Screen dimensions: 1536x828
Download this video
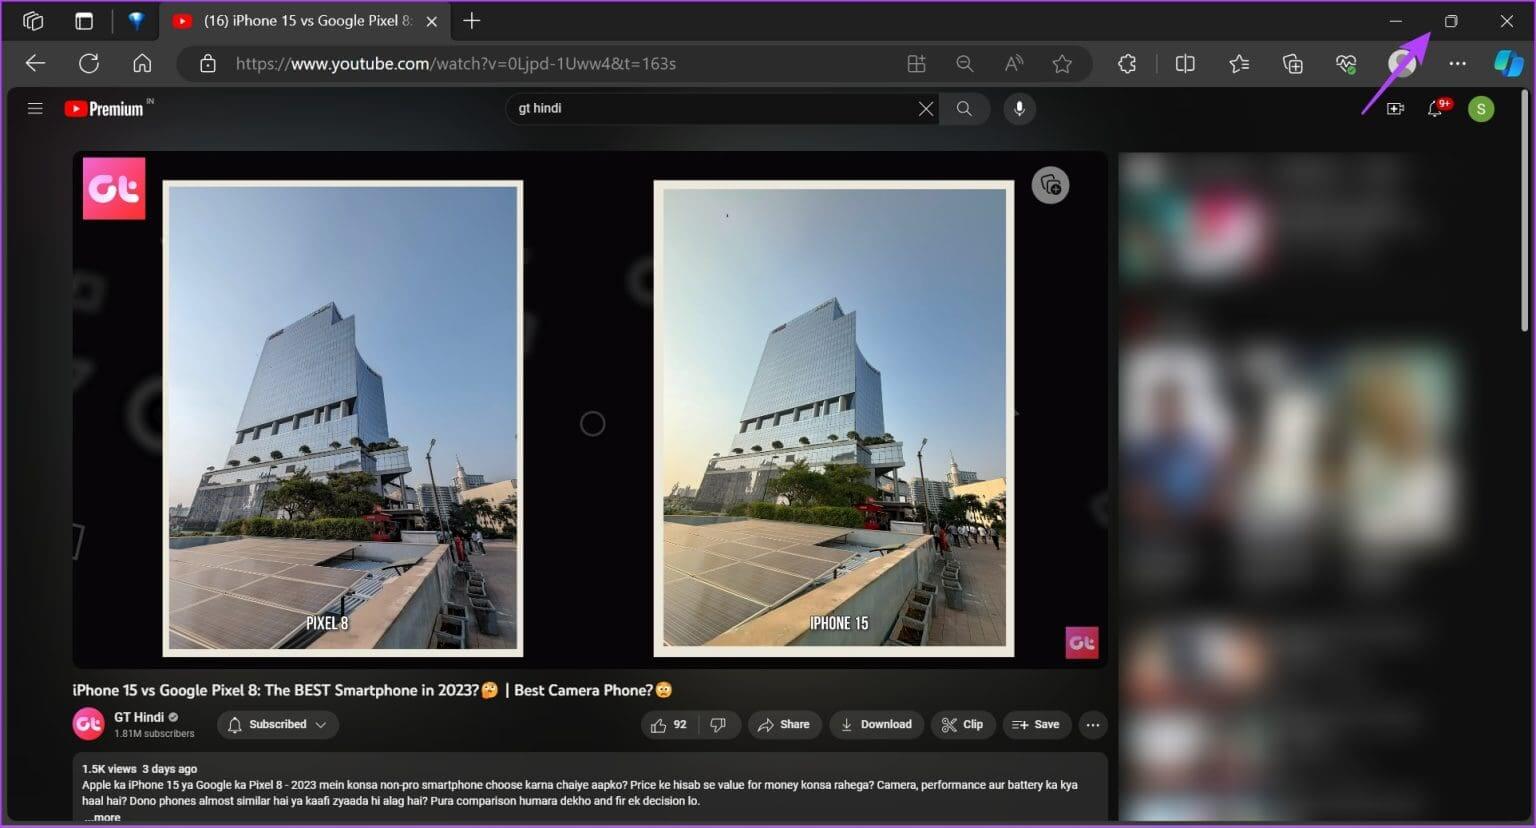click(876, 725)
